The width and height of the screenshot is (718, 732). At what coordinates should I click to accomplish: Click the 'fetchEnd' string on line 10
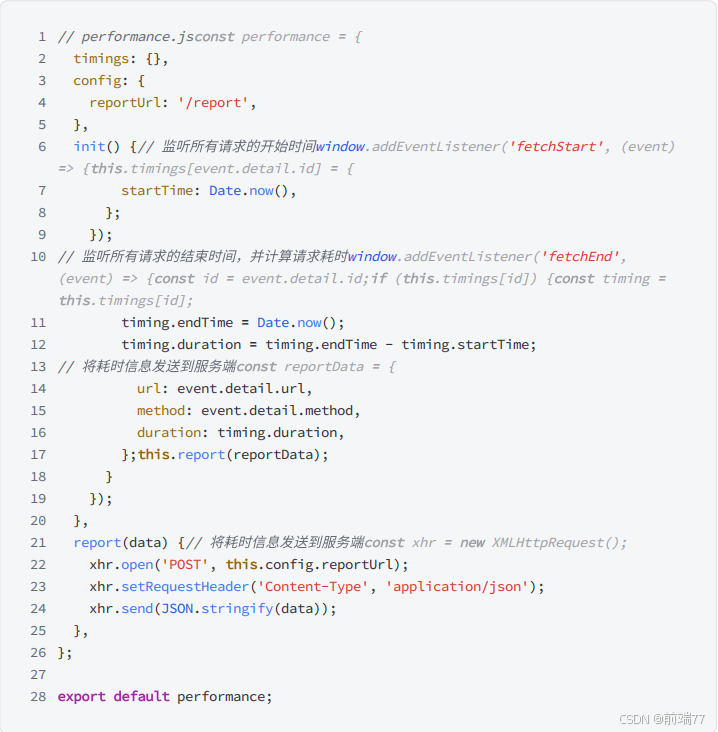pyautogui.click(x=580, y=256)
